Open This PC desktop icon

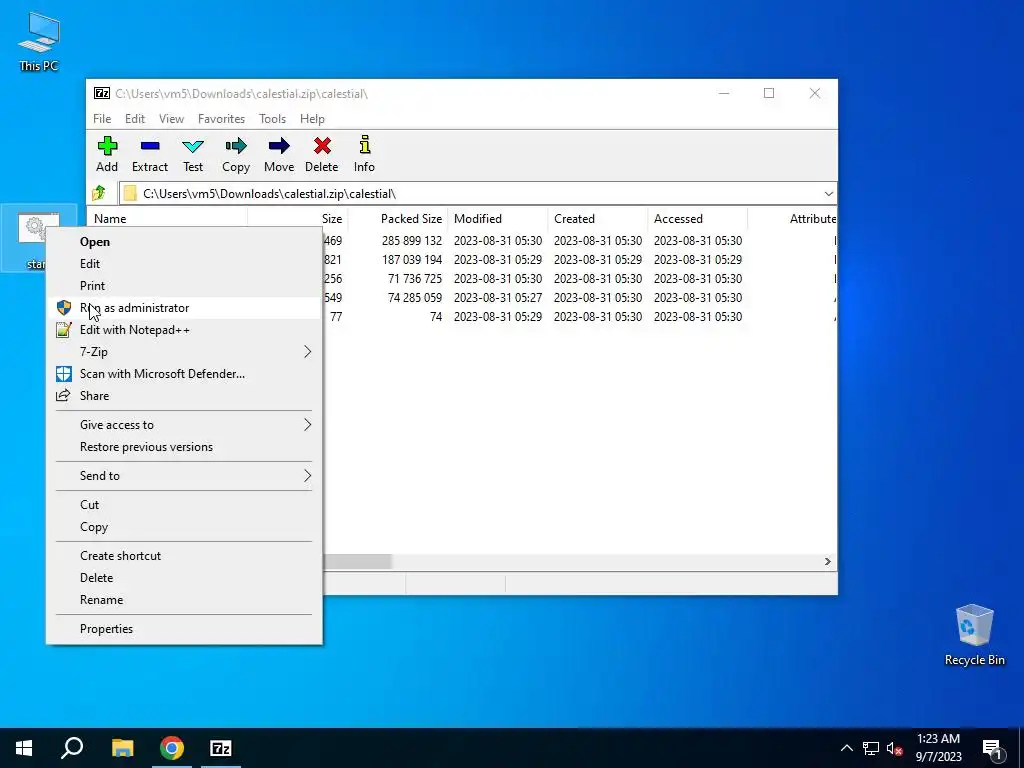pos(39,42)
